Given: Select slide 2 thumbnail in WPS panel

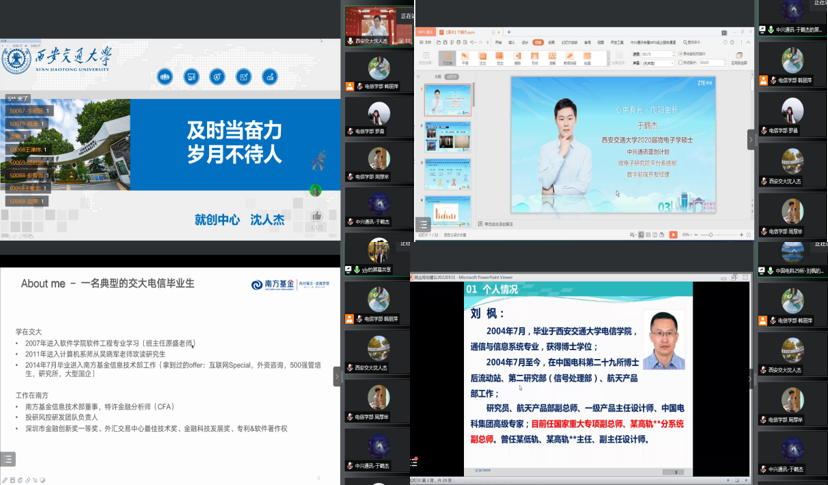Looking at the screenshot, I should coord(447,136).
